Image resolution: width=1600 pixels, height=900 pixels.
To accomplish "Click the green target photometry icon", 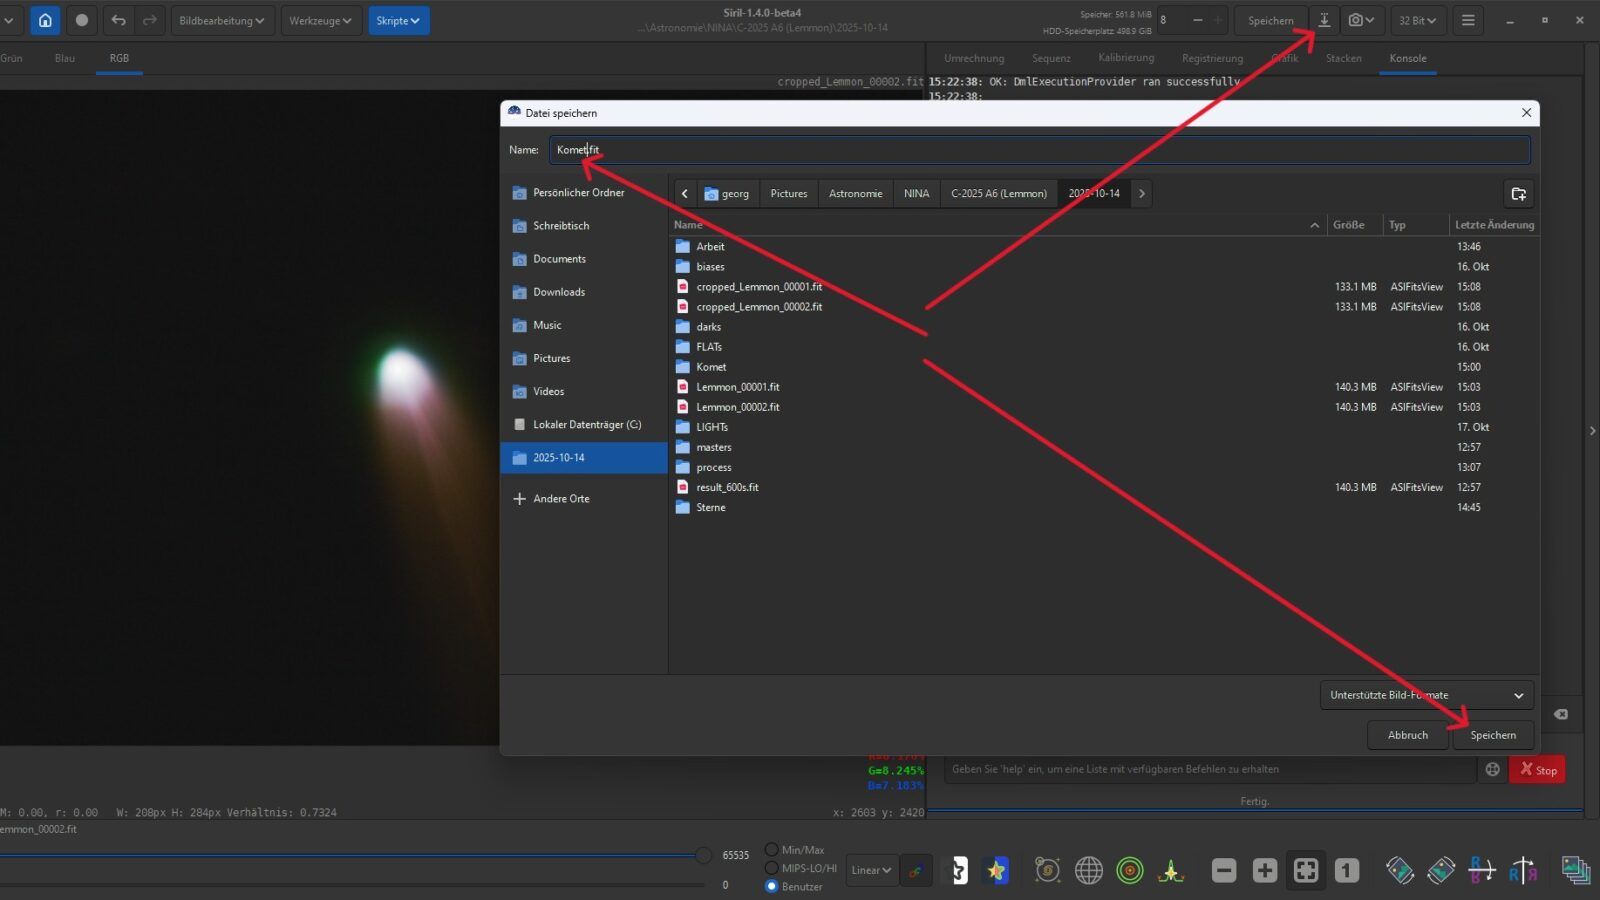I will tap(1130, 870).
